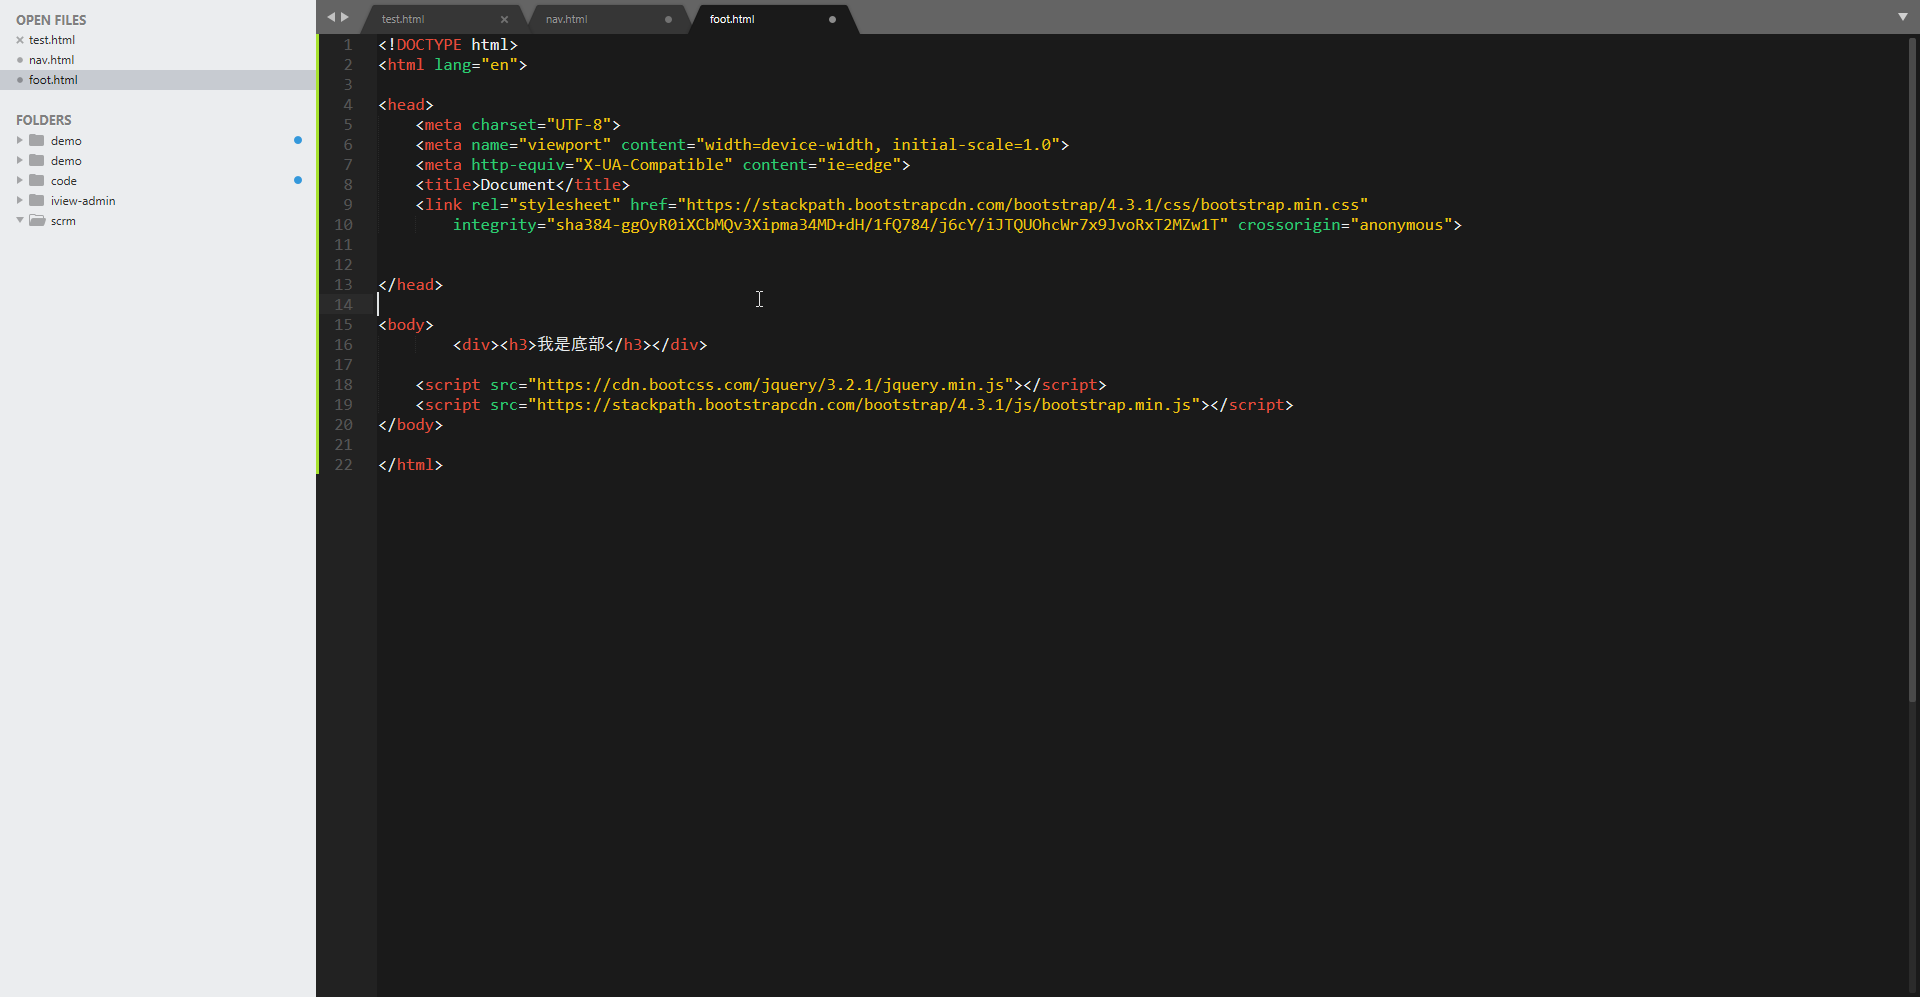The height and width of the screenshot is (997, 1920).
Task: Open the tab list dropdown arrow
Action: (1903, 17)
